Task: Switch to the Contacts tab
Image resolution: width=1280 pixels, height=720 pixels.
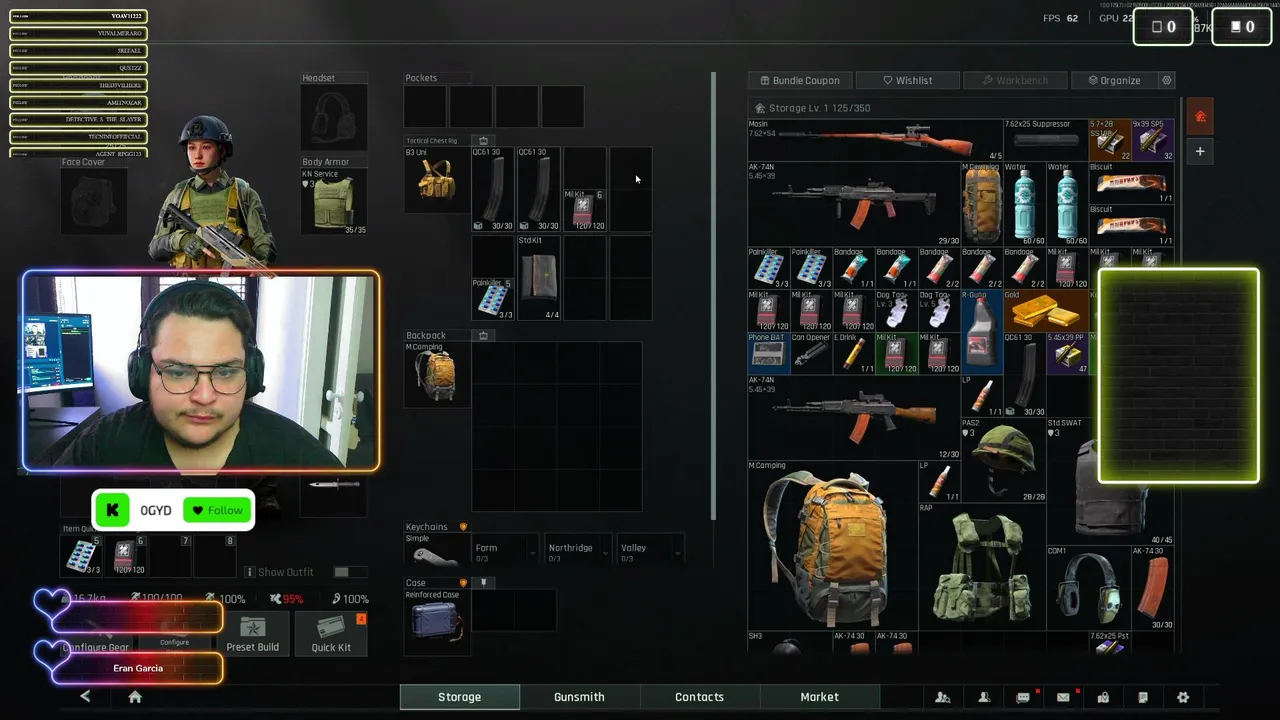Action: point(699,697)
